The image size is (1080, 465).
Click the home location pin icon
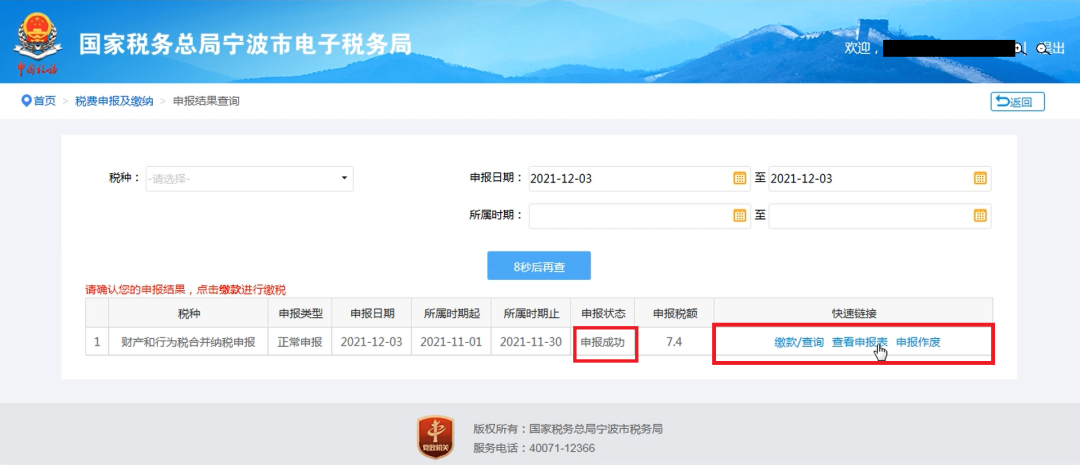tap(26, 101)
